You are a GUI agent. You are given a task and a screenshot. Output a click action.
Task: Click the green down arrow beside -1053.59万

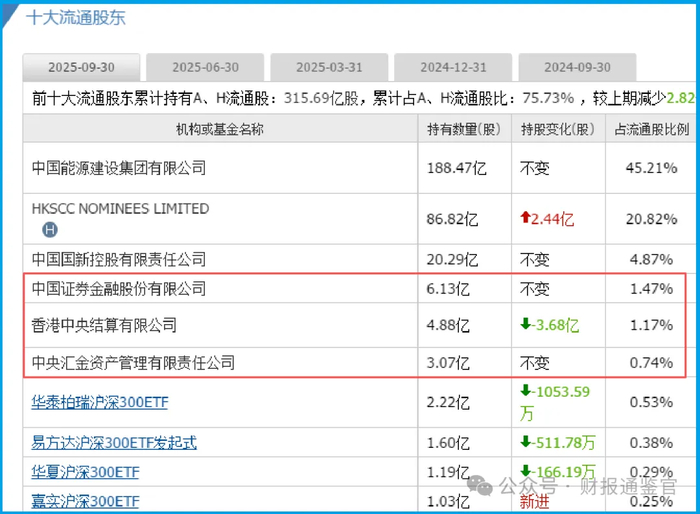pos(525,390)
